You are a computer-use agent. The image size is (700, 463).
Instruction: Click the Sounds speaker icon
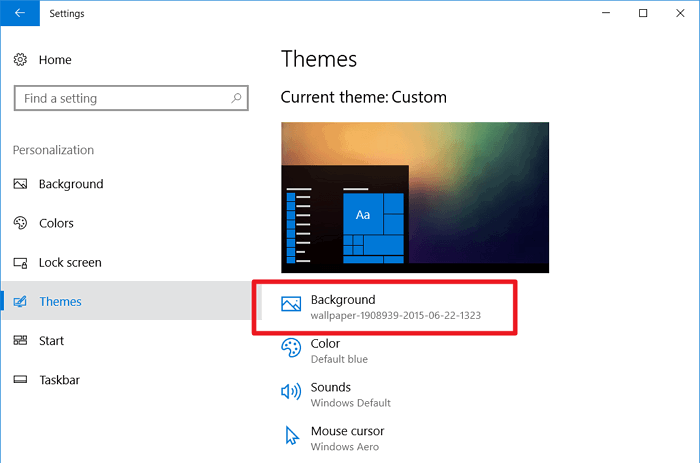point(291,392)
